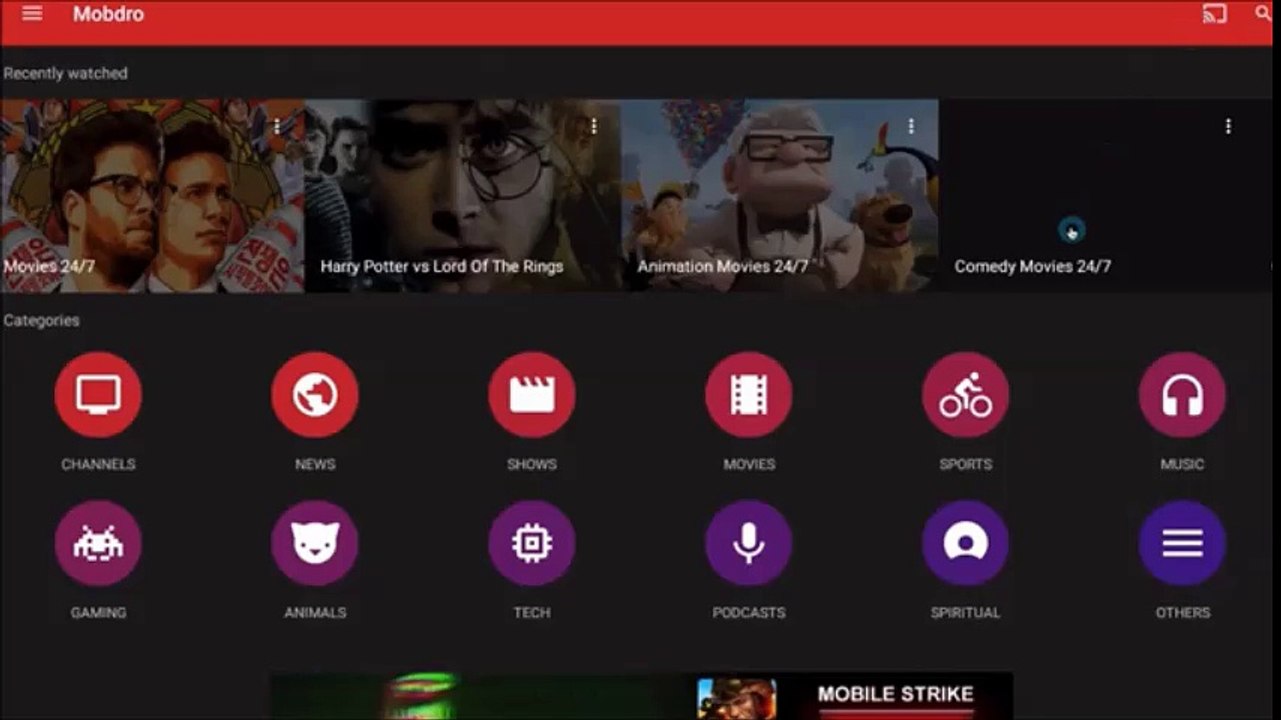Select the Shows clapperboard icon
The image size is (1281, 720).
(x=532, y=395)
